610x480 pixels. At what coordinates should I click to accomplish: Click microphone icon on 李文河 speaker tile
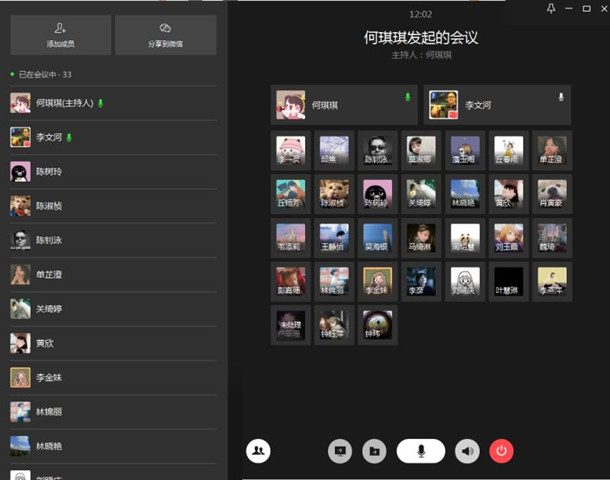560,97
